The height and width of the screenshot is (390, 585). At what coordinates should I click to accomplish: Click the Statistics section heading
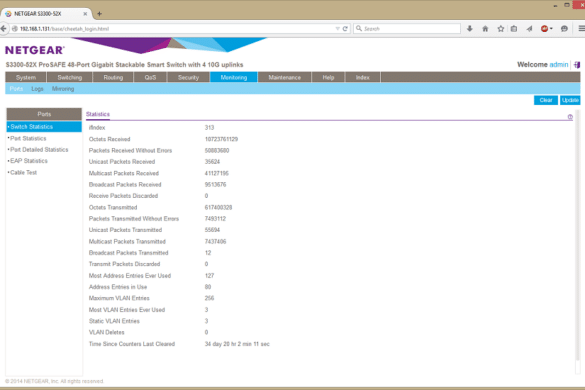(98, 114)
